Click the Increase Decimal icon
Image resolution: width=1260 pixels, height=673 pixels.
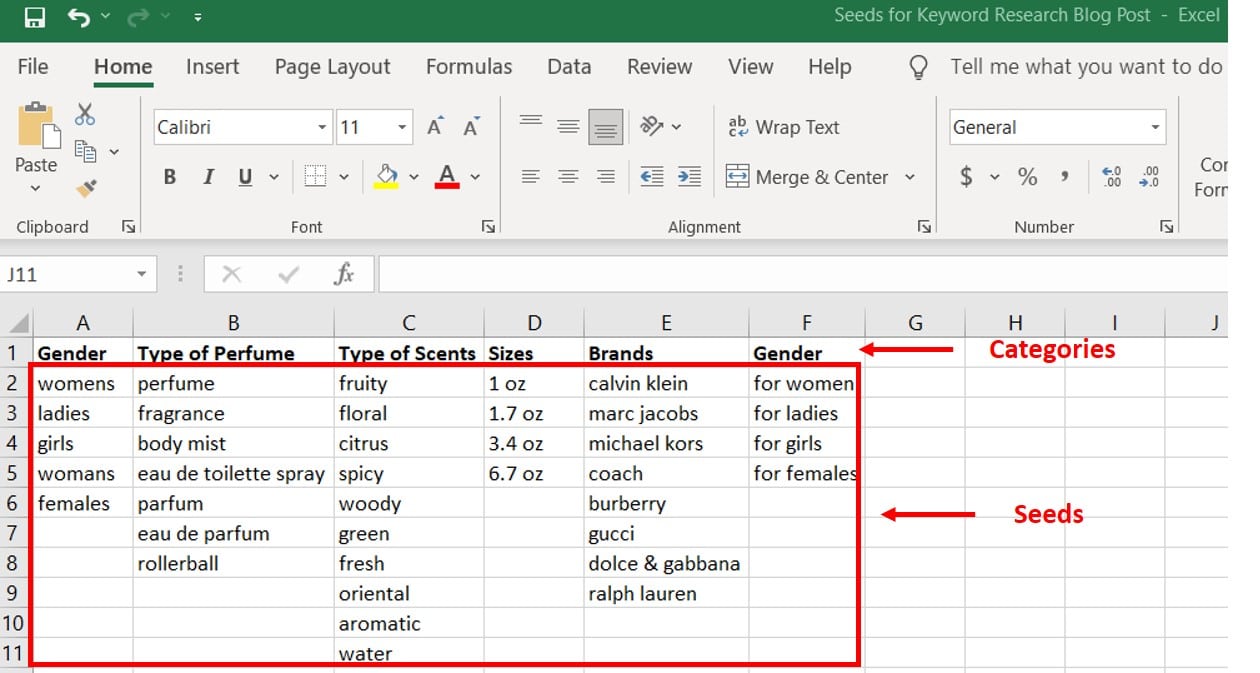pos(1111,177)
